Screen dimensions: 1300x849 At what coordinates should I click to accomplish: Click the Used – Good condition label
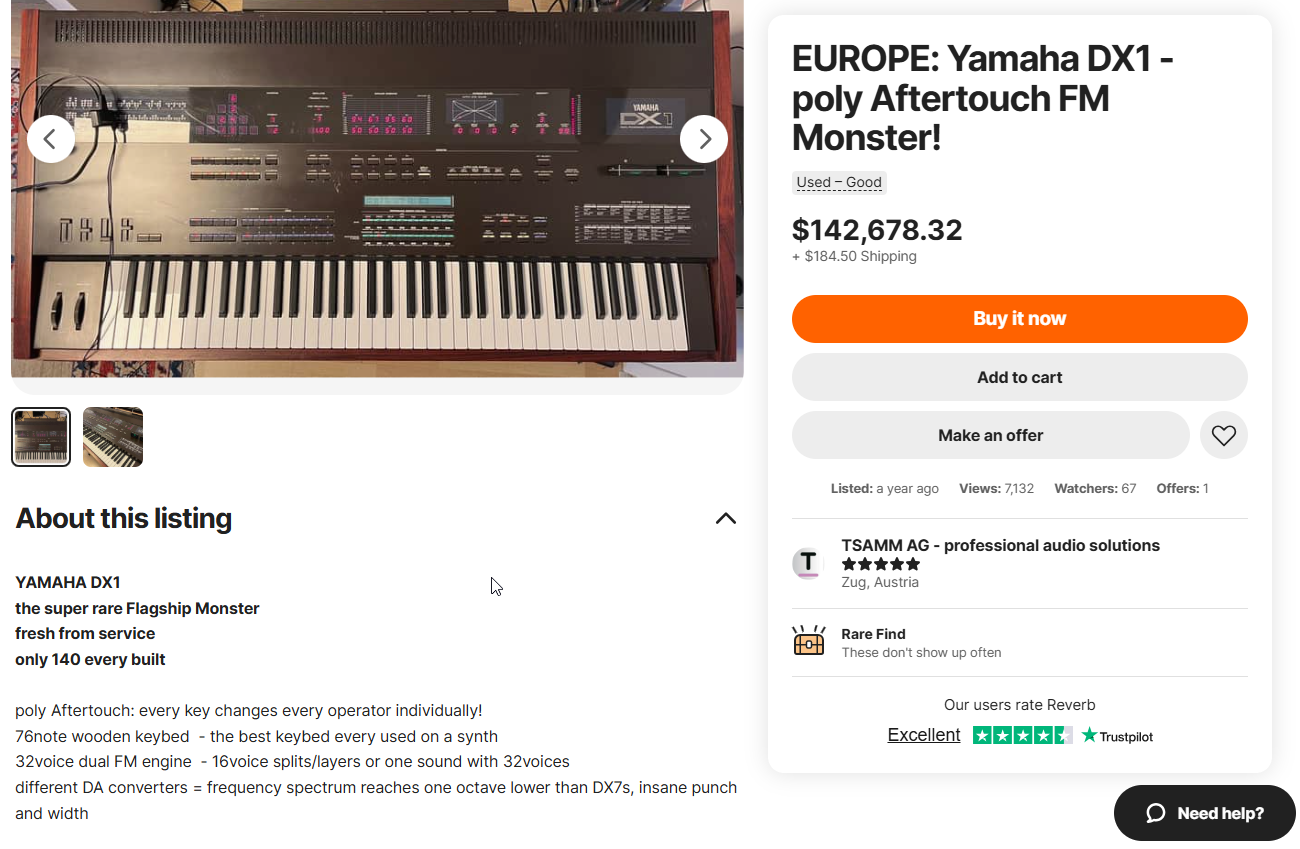839,182
